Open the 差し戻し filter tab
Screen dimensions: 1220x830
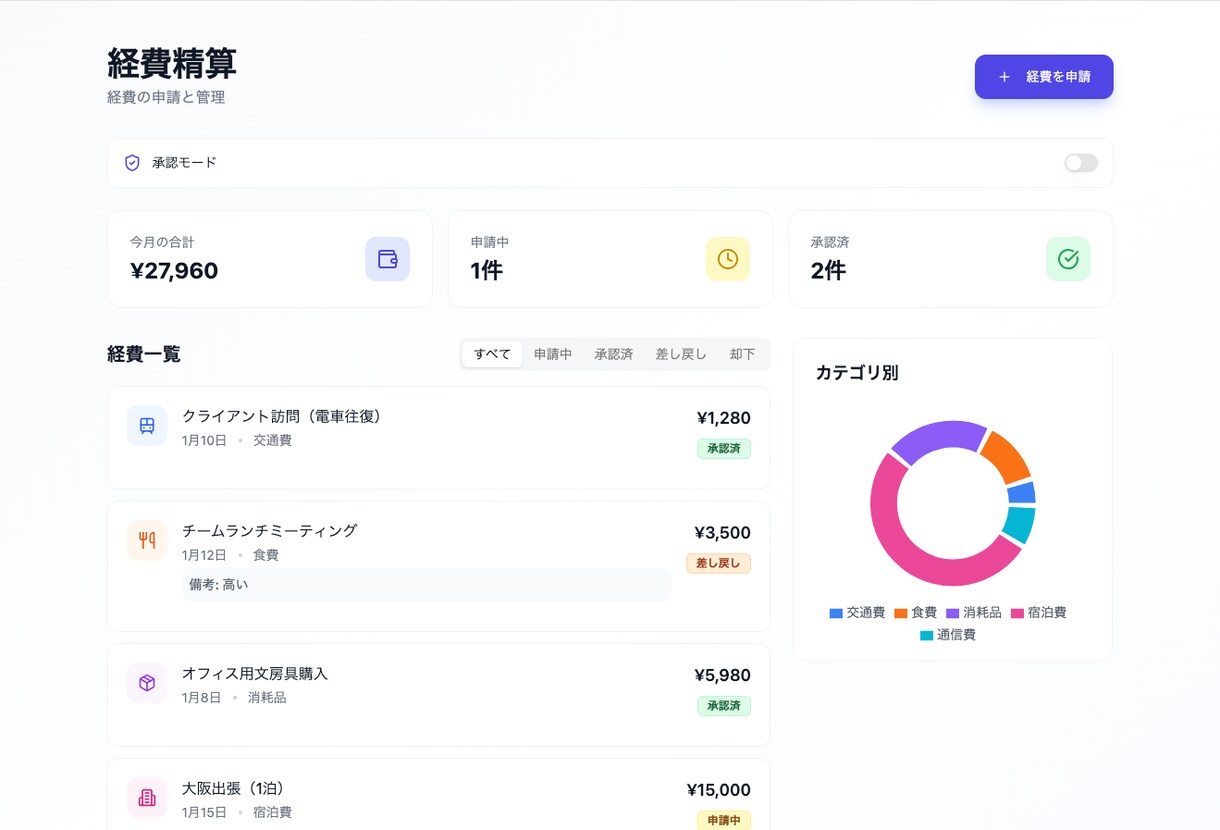point(681,354)
